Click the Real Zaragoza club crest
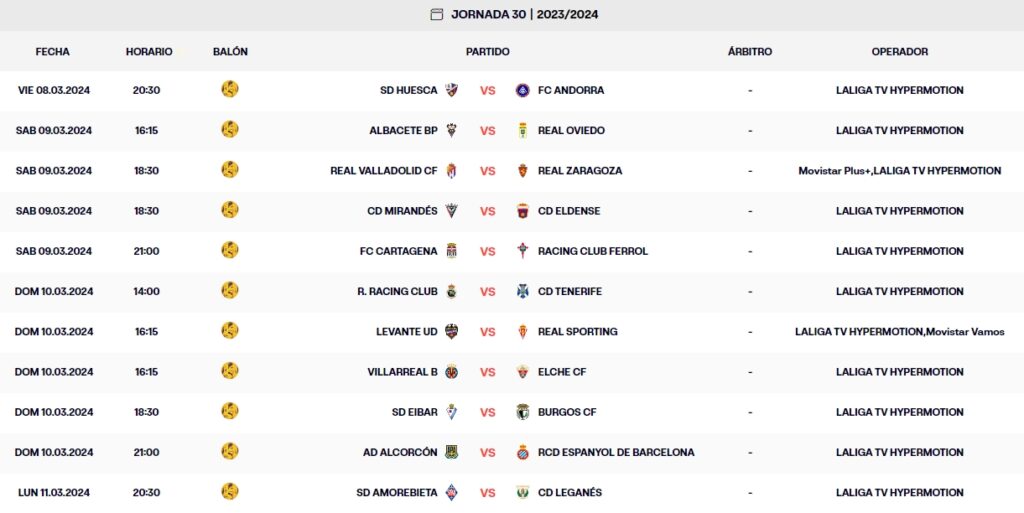1024x513 pixels. click(x=522, y=171)
